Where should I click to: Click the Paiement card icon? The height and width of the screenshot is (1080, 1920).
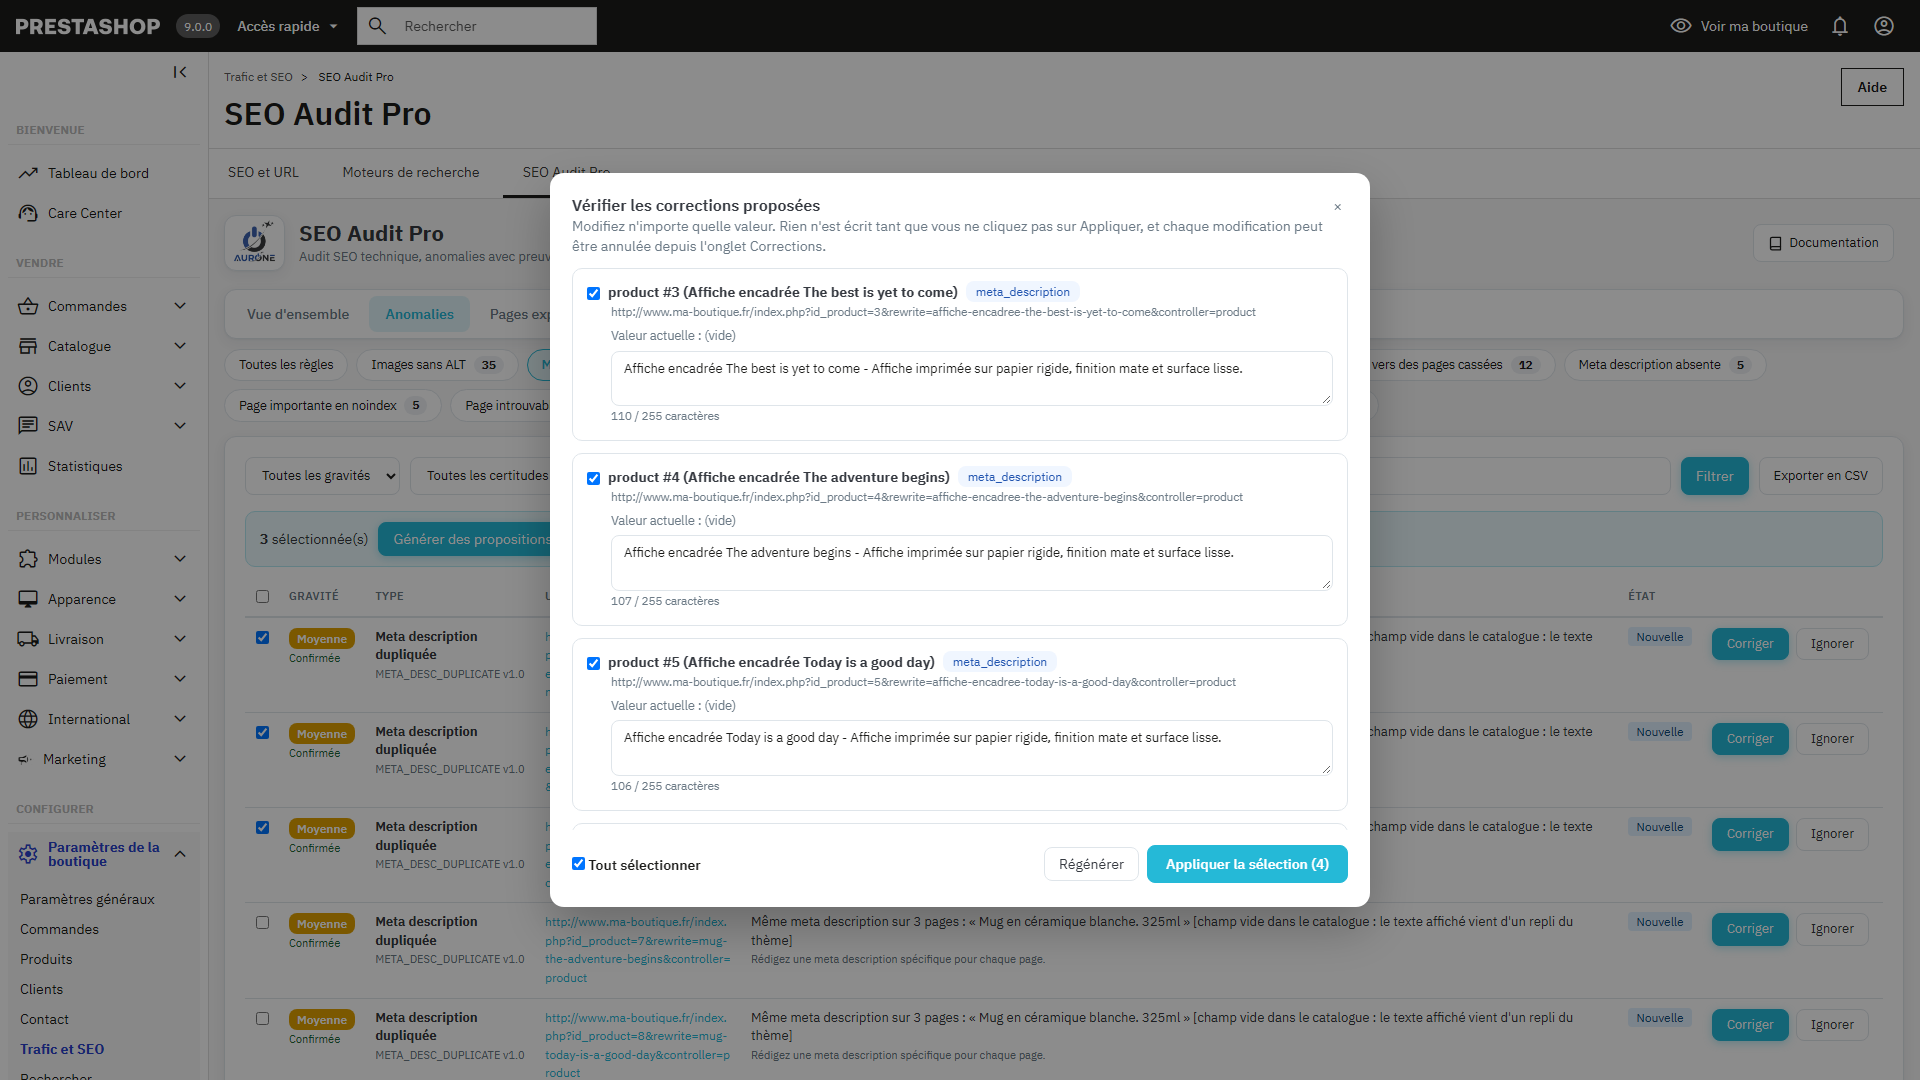coord(28,679)
